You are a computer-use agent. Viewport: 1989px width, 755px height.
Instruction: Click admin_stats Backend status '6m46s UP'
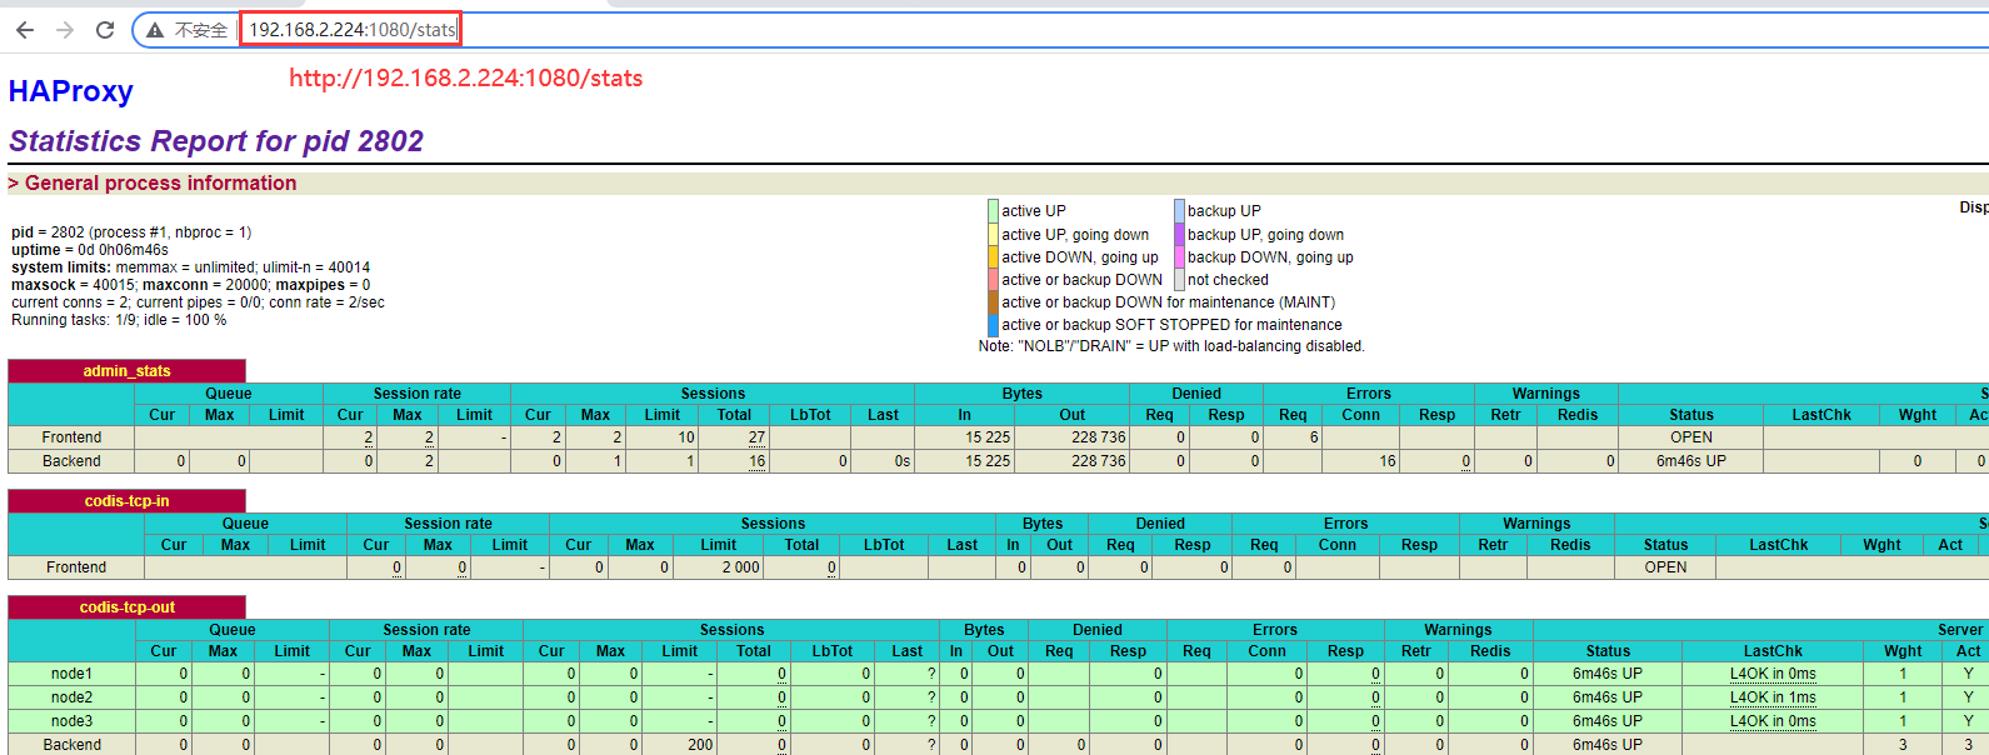(x=1691, y=462)
